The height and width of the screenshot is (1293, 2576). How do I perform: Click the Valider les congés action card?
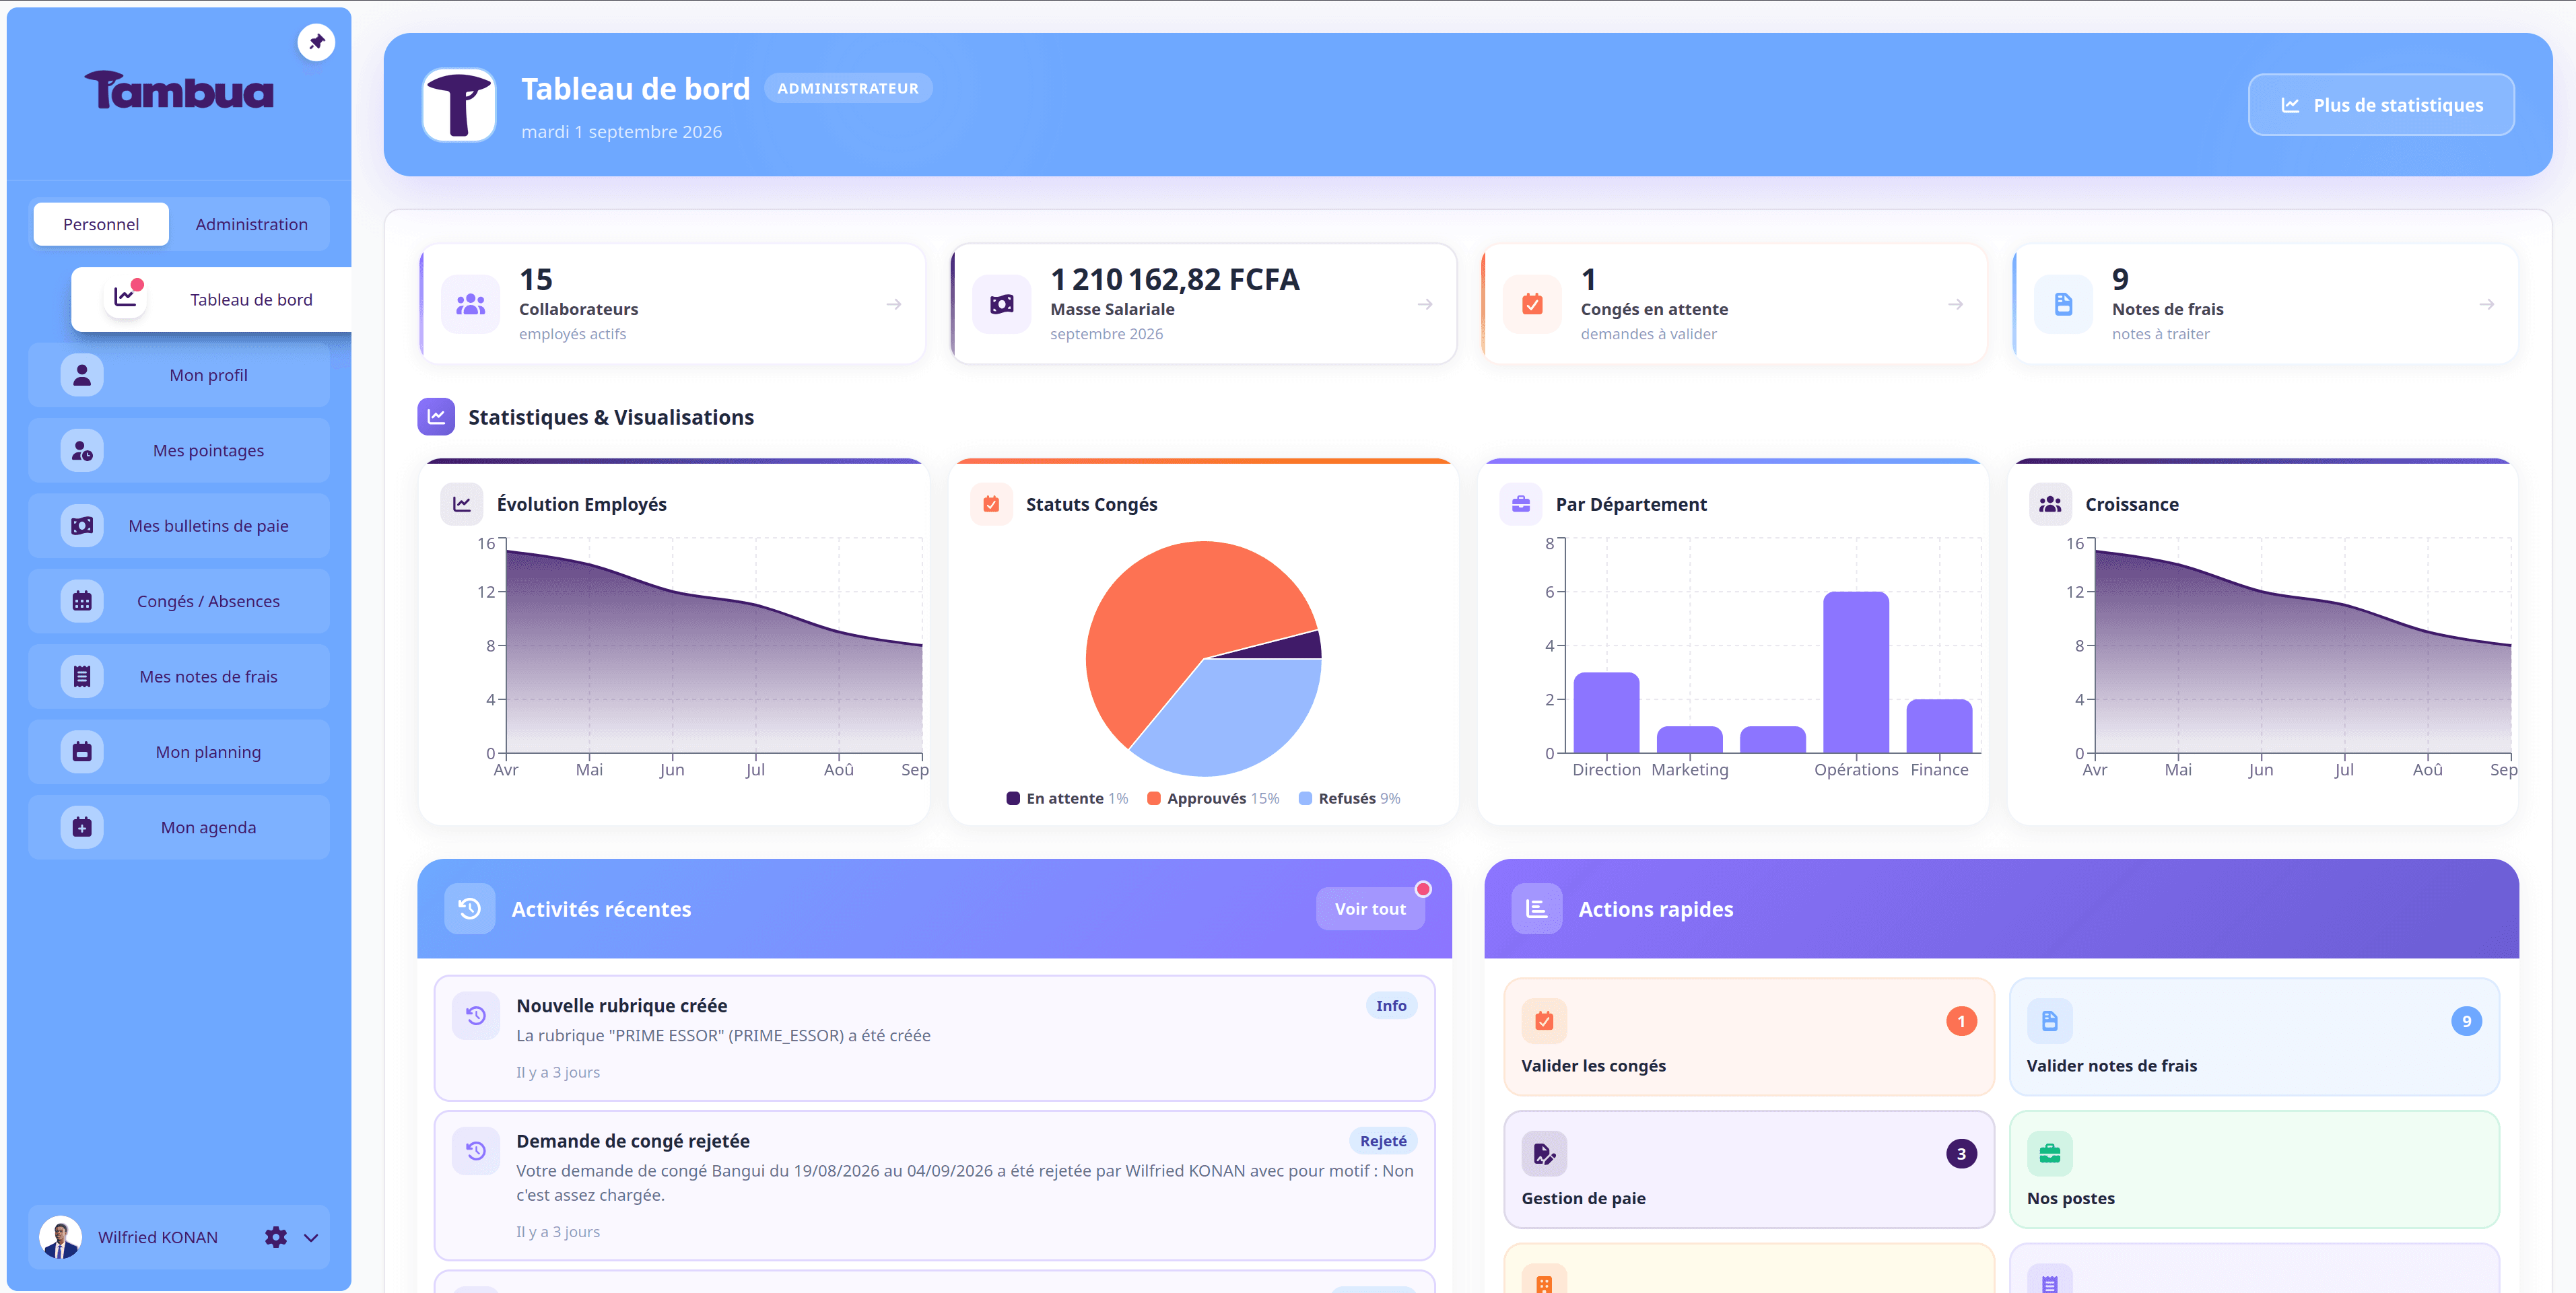pos(1749,1037)
